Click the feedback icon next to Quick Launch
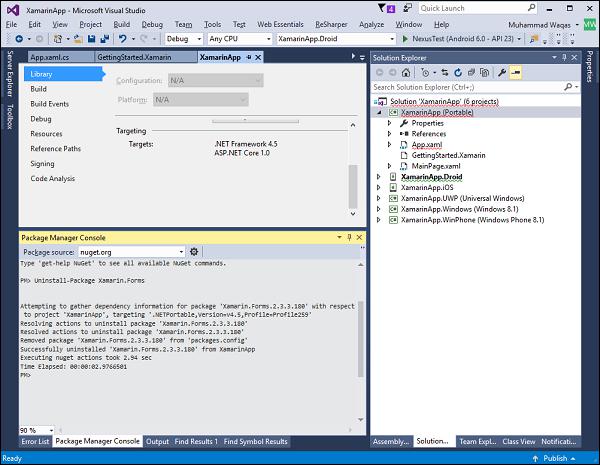 [408, 8]
